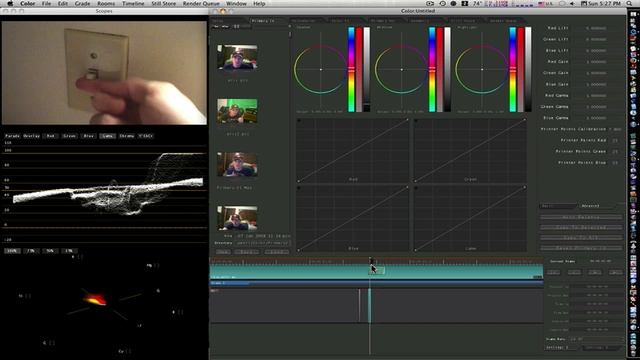The image size is (640, 360).
Task: Adjust the Highlight saturation red slider
Action: [x=520, y=69]
